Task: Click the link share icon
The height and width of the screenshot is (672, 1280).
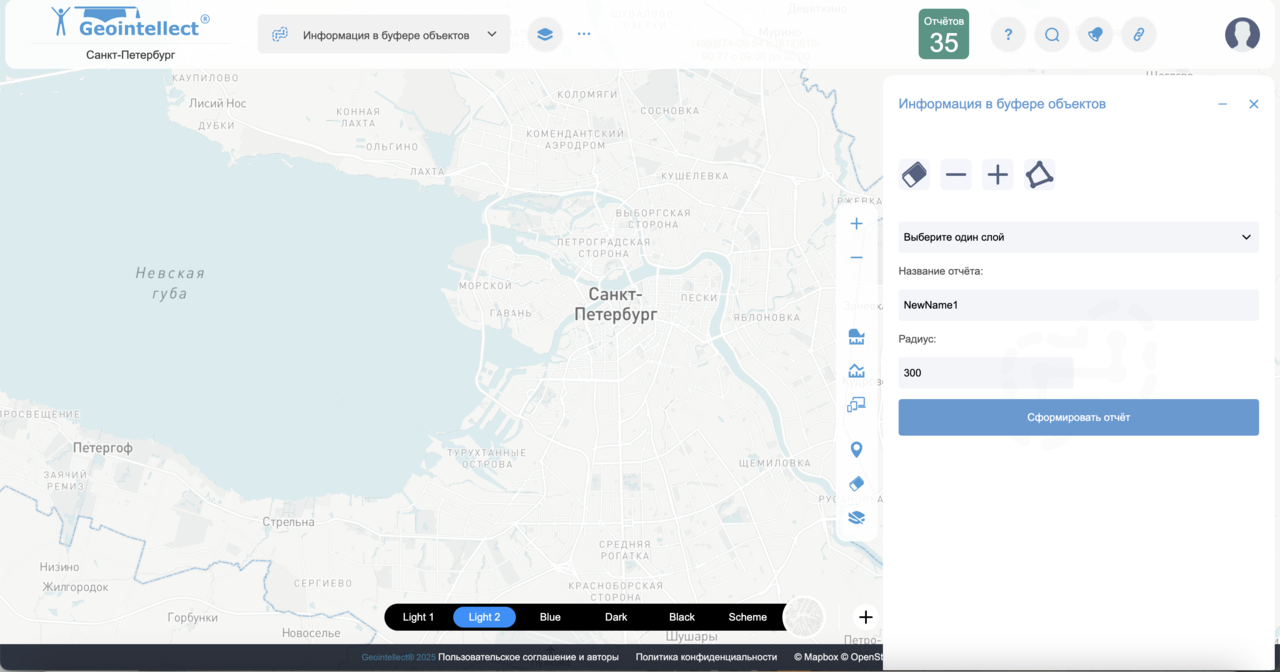Action: [x=1138, y=35]
